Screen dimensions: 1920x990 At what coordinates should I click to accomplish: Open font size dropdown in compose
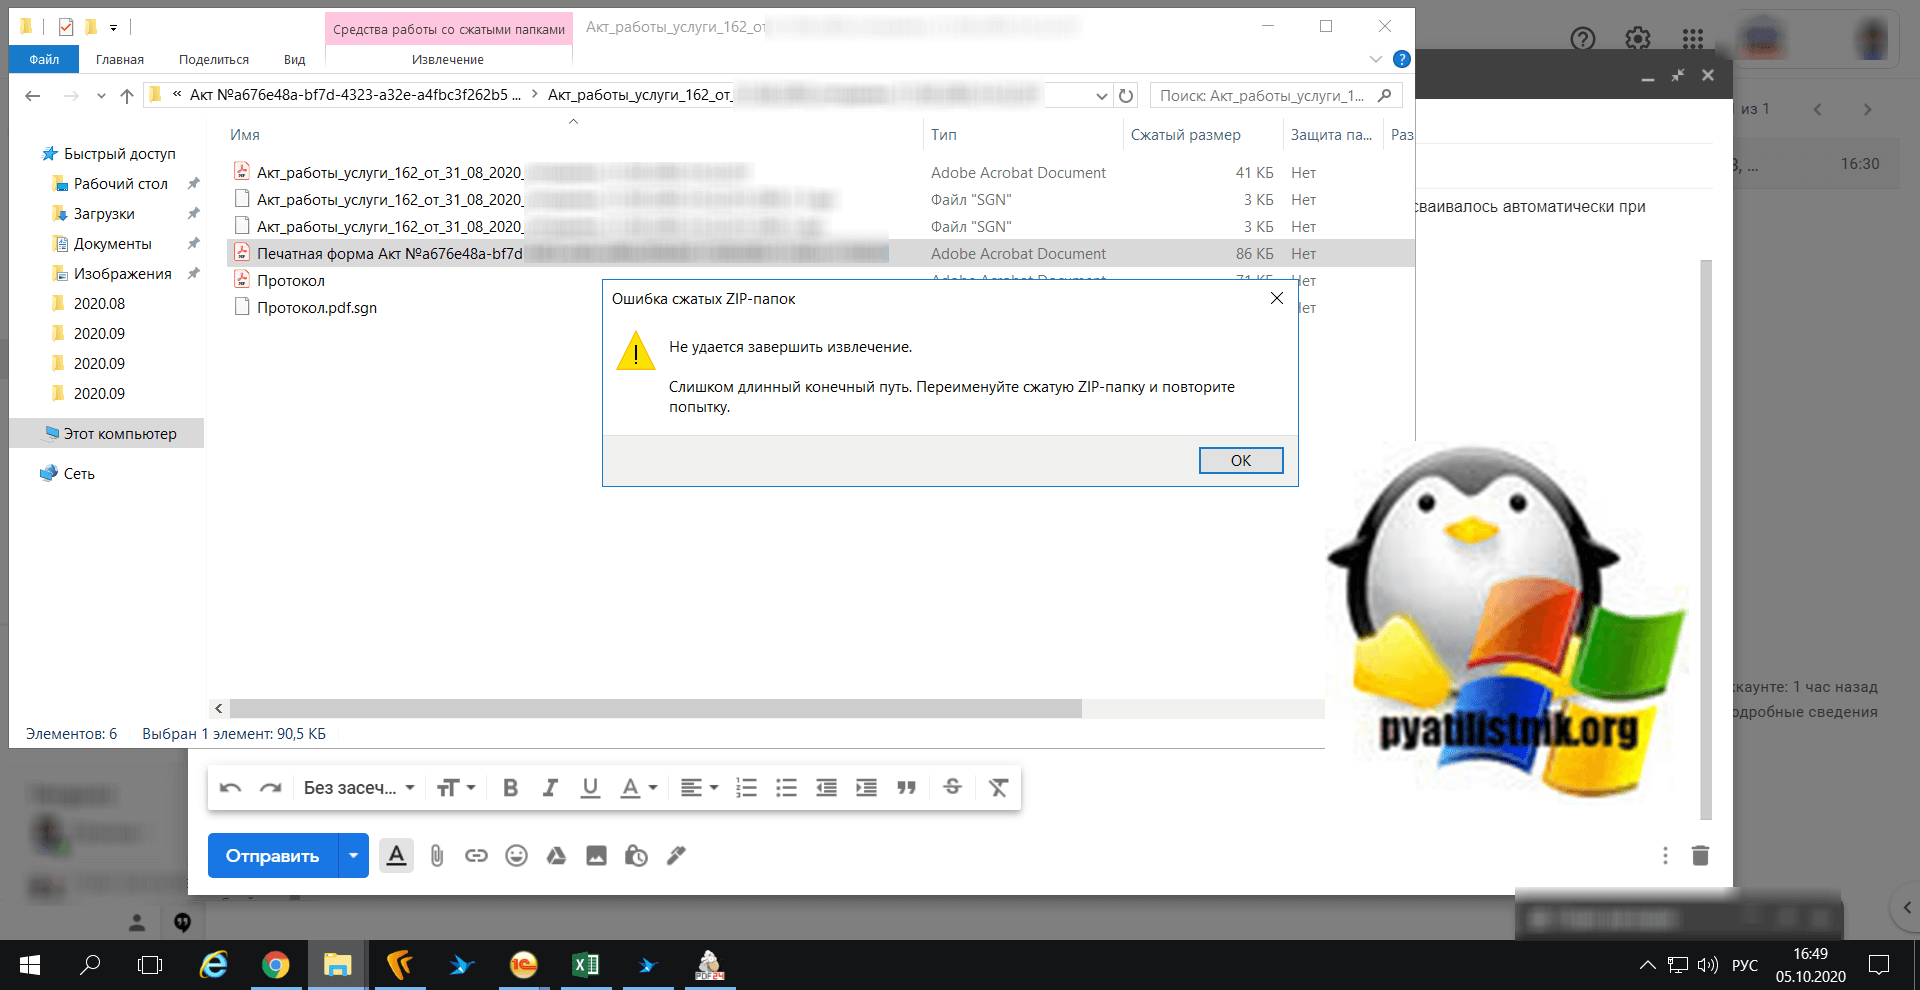pyautogui.click(x=456, y=788)
